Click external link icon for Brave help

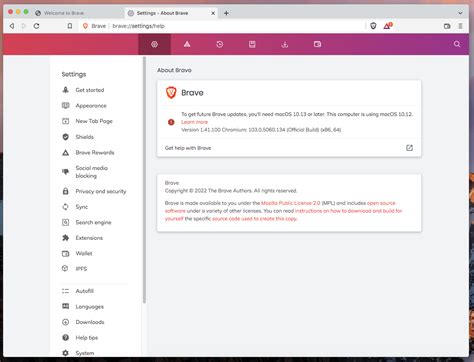pos(409,148)
